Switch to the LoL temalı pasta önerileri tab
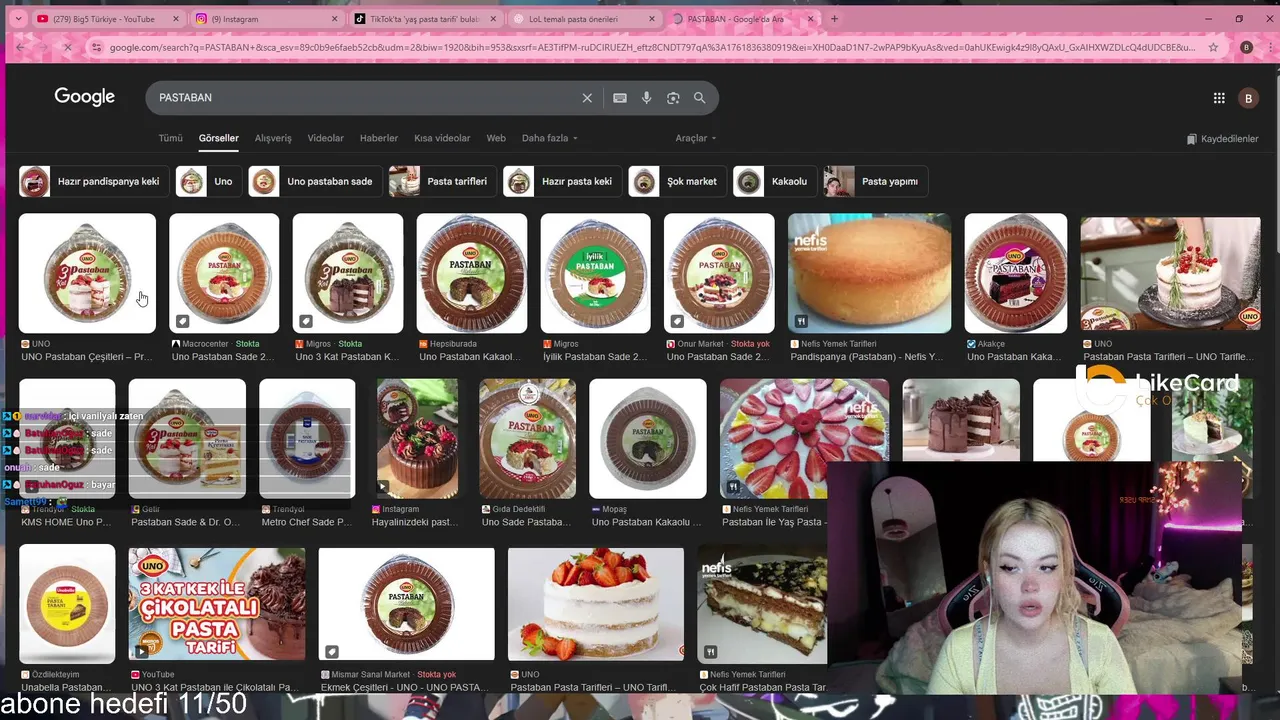The image size is (1280, 720). pos(584,19)
